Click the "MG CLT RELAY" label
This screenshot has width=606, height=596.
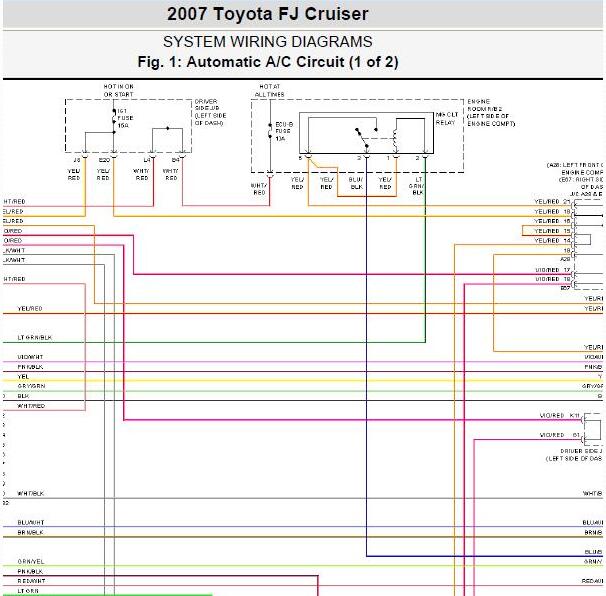coord(447,119)
